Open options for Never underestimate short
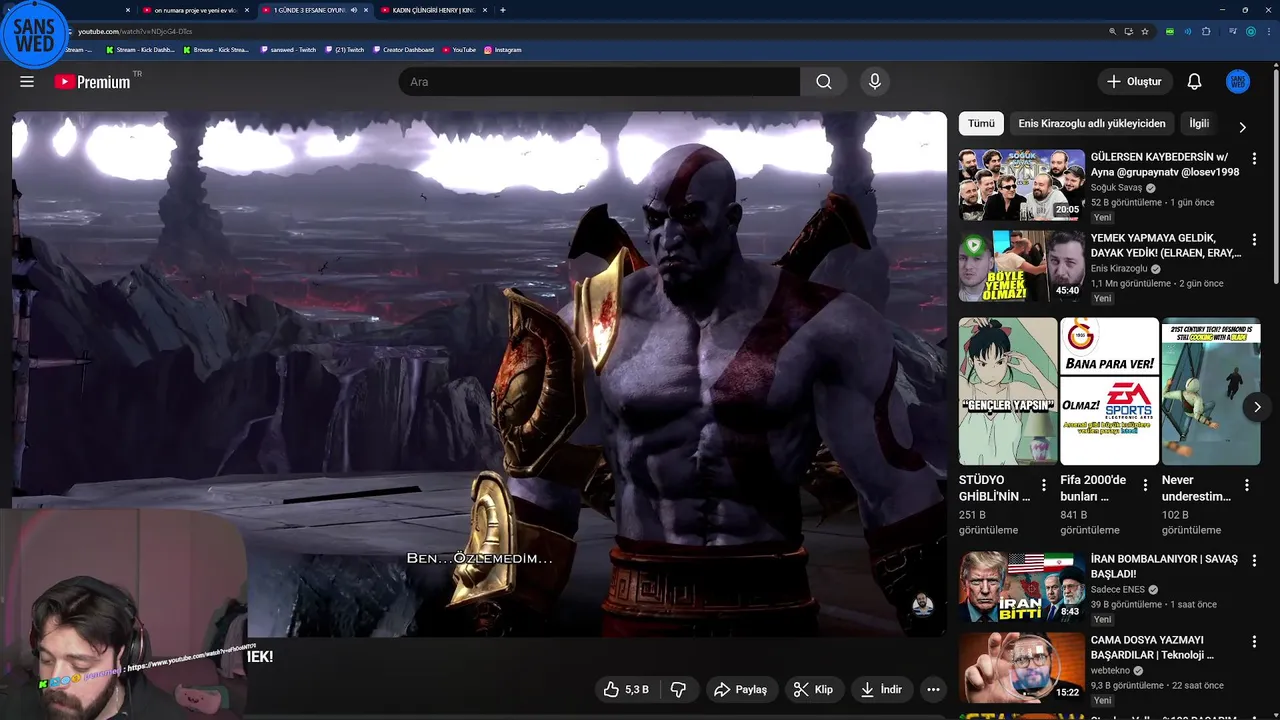1280x720 pixels. click(1247, 485)
